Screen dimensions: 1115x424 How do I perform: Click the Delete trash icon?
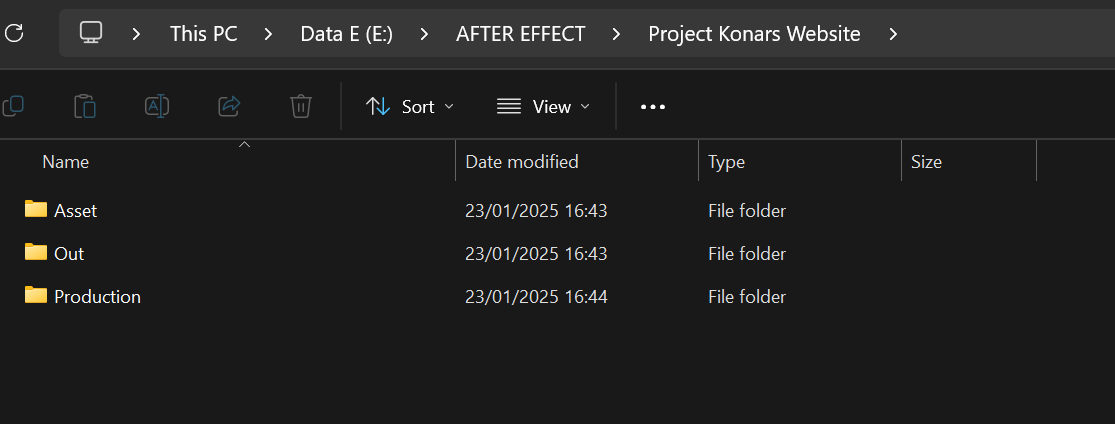[x=301, y=107]
